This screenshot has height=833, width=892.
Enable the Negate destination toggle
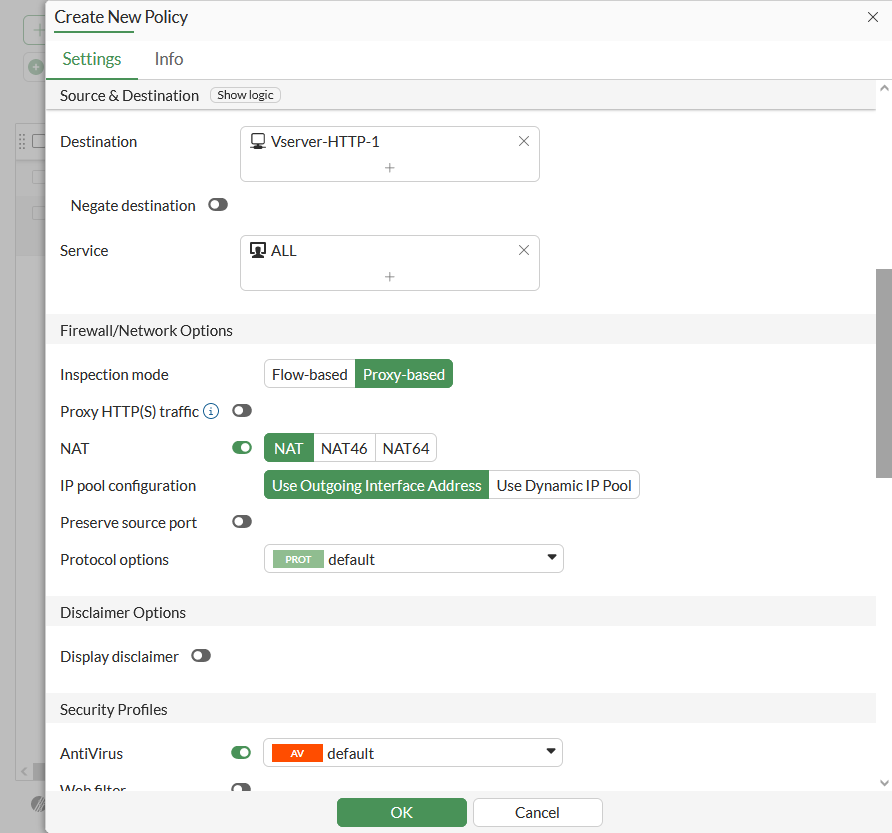pos(217,205)
